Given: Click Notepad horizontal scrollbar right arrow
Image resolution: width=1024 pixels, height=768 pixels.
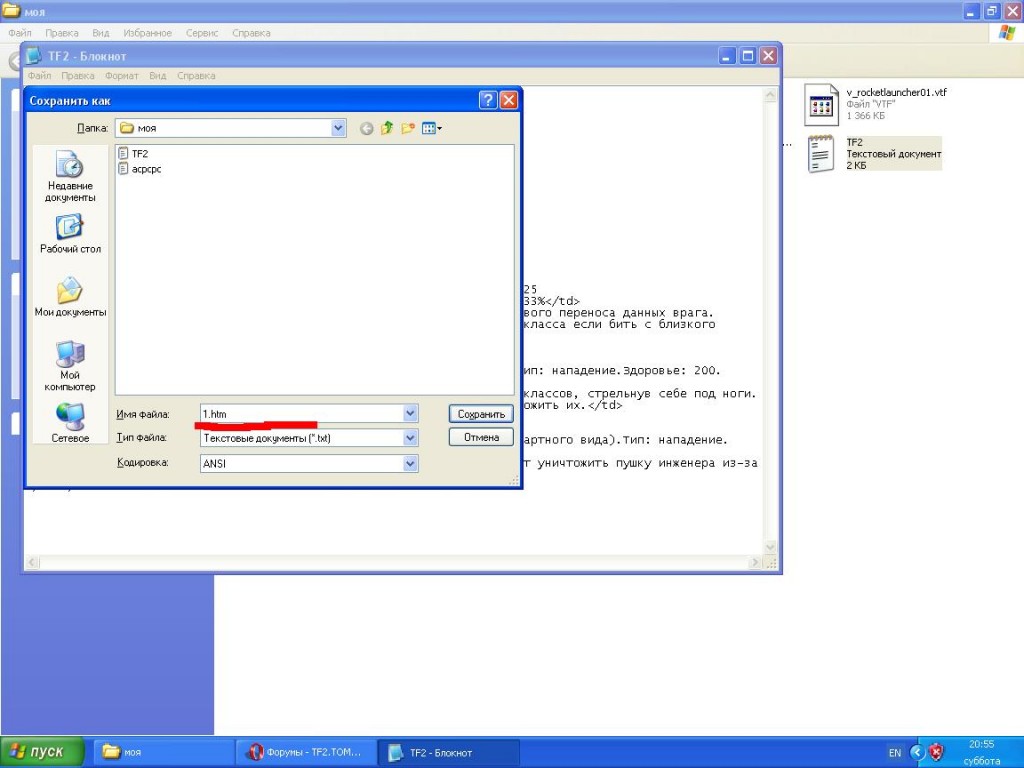Looking at the screenshot, I should 756,562.
